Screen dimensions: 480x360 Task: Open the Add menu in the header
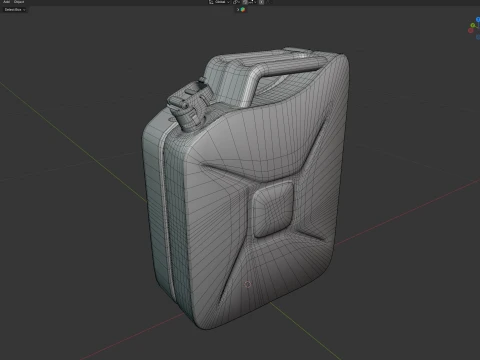coord(6,2)
